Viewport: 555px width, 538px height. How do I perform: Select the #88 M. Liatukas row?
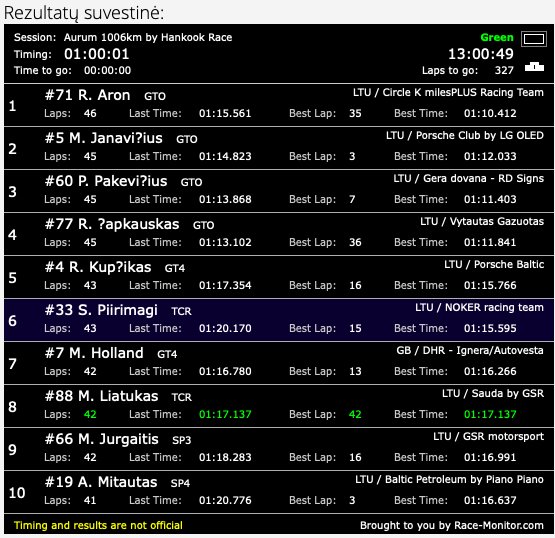click(279, 406)
